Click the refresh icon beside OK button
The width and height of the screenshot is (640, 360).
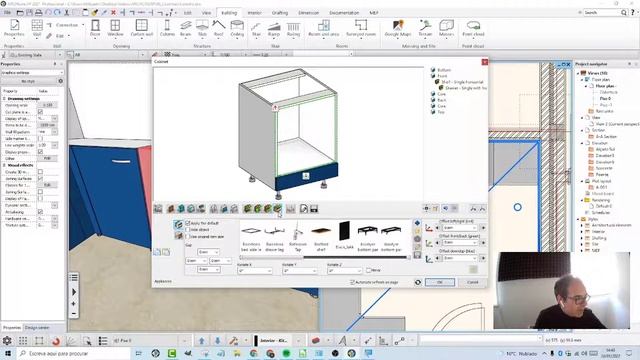(x=418, y=282)
